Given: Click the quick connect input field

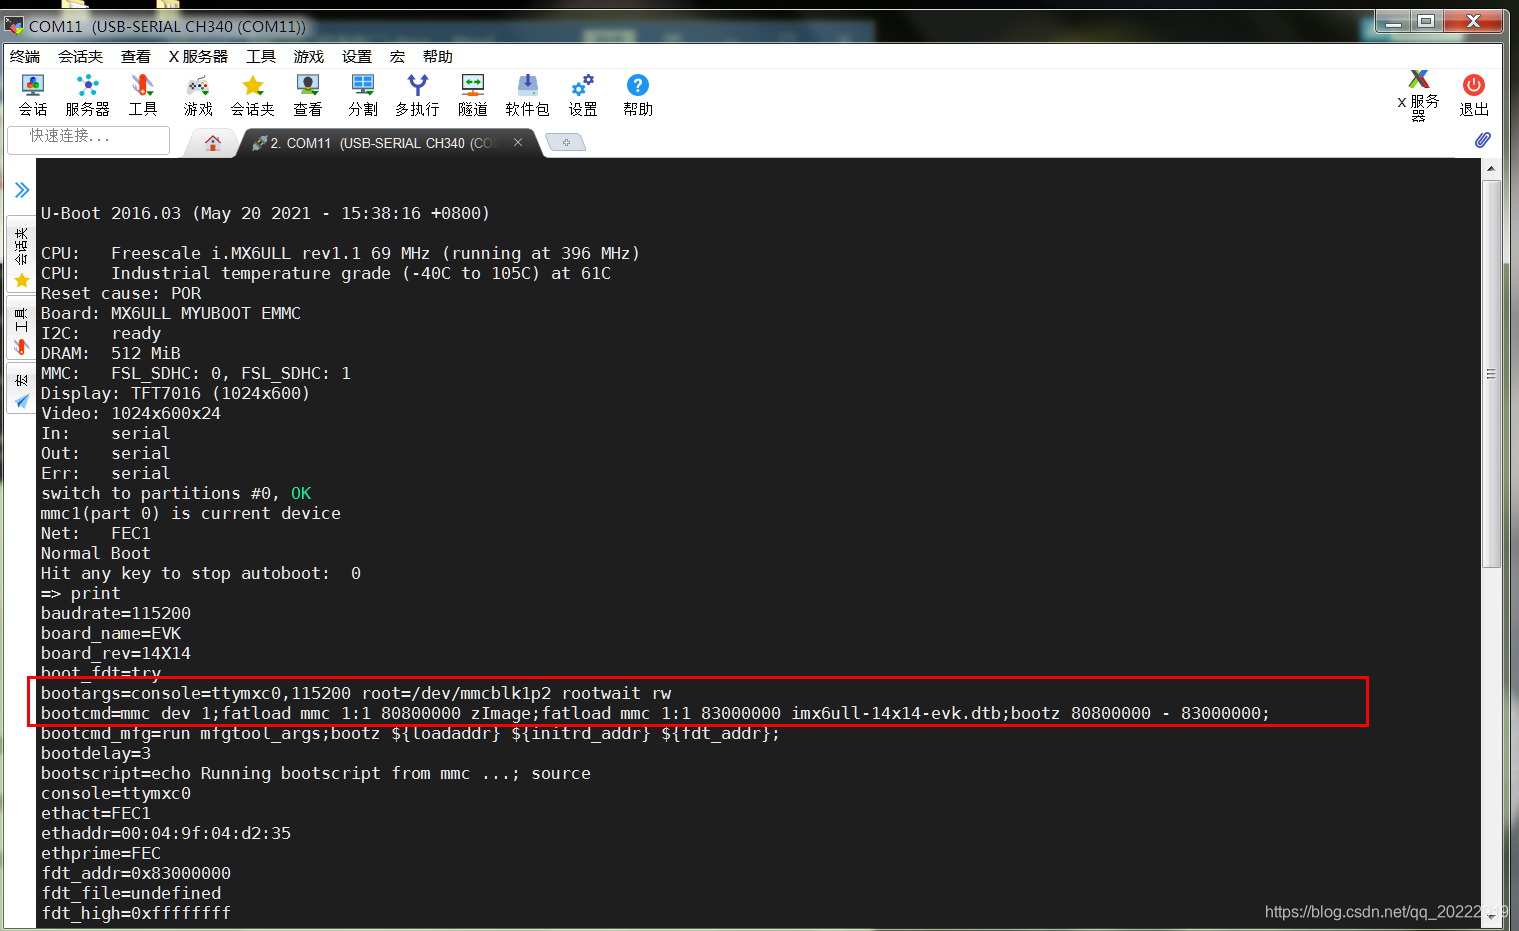Looking at the screenshot, I should pos(88,140).
